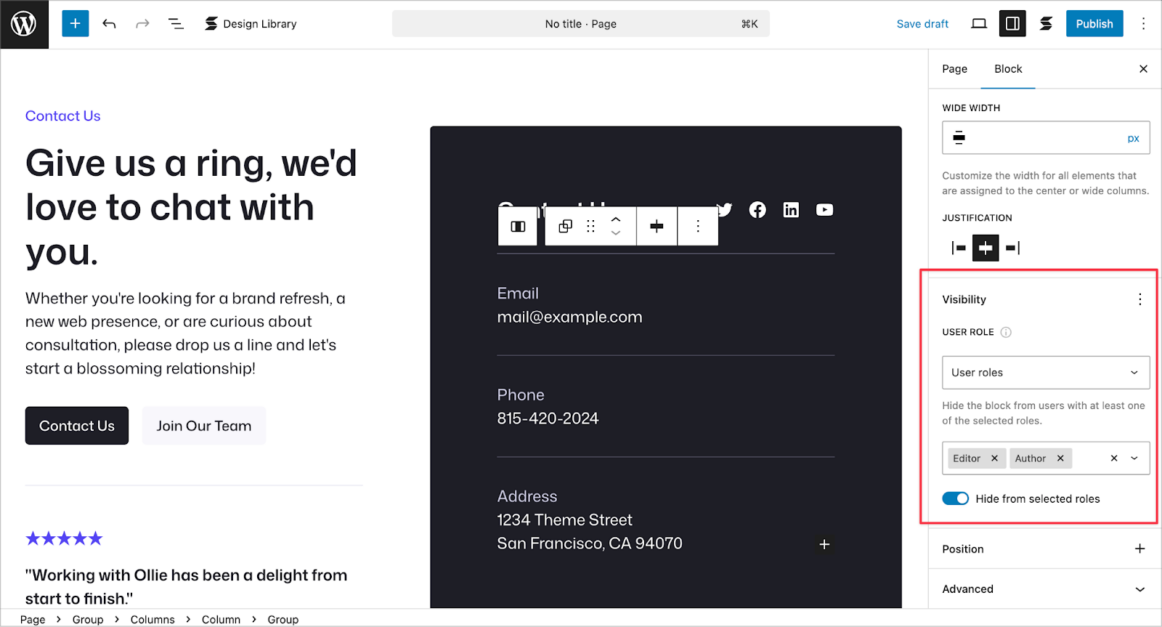Switch to the Page tab
Viewport: 1162px width, 627px height.
tap(954, 69)
